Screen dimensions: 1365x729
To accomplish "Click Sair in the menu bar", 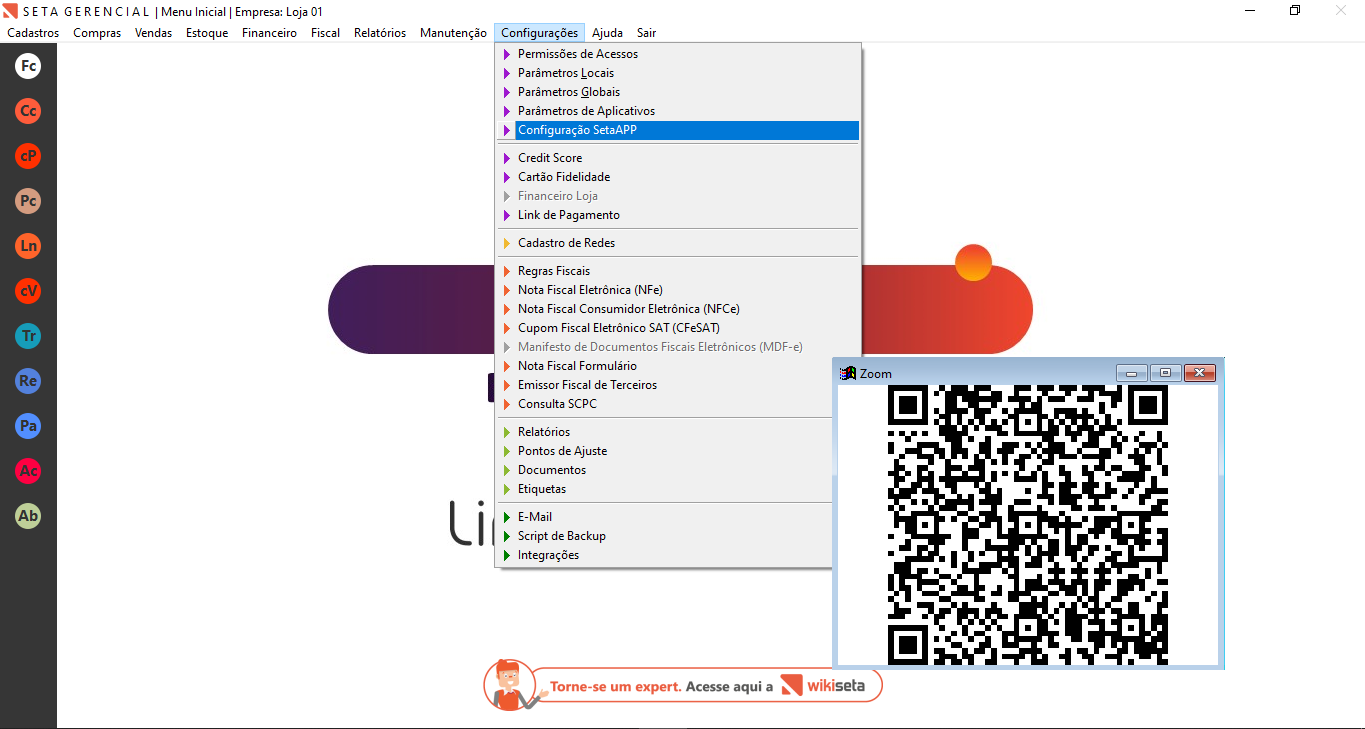I will (646, 33).
